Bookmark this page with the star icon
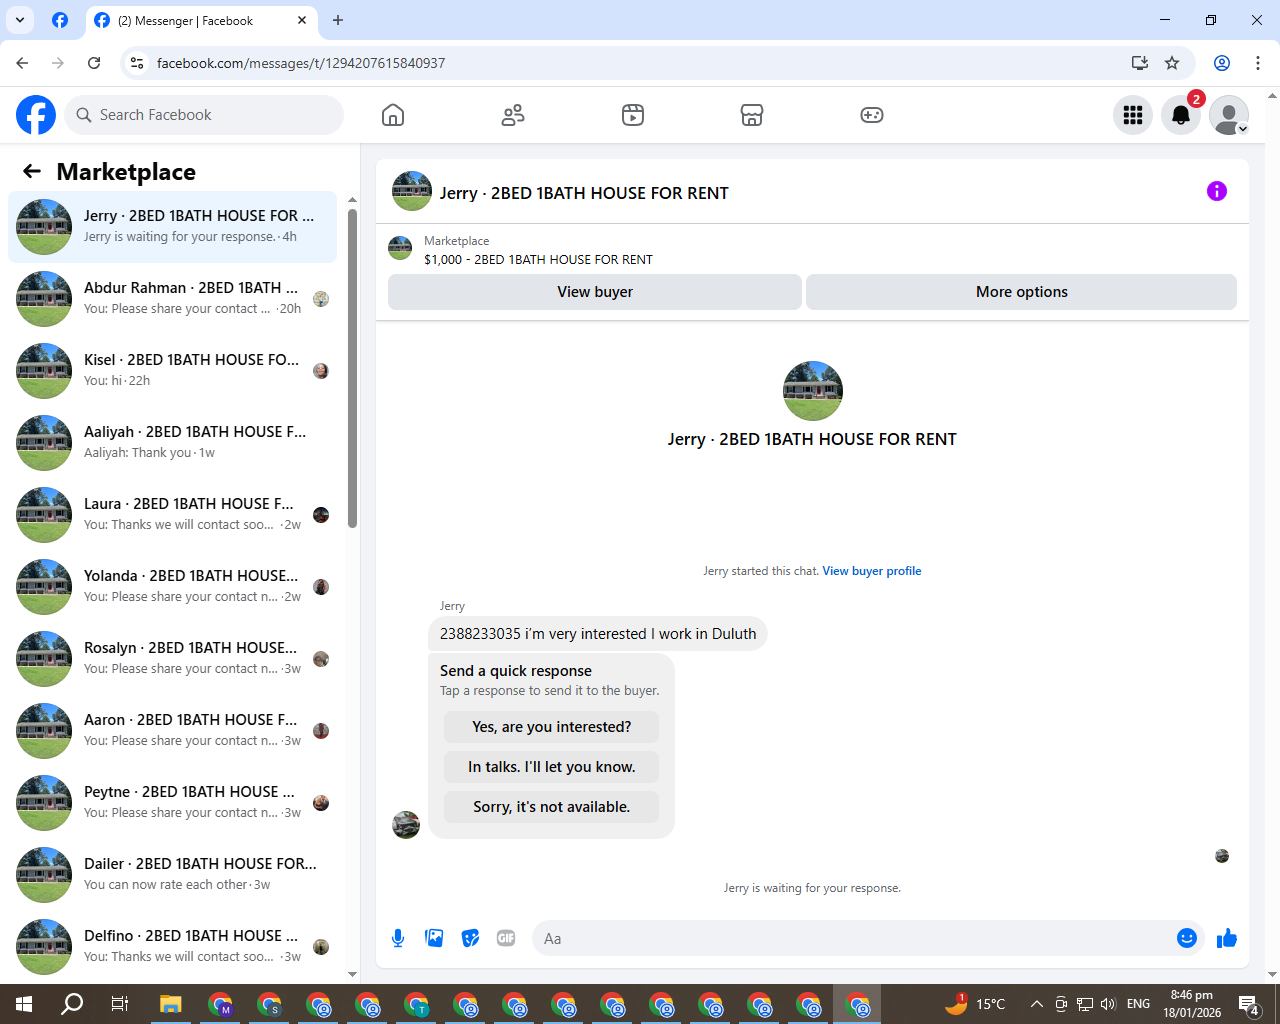Image resolution: width=1280 pixels, height=1024 pixels. click(1172, 63)
